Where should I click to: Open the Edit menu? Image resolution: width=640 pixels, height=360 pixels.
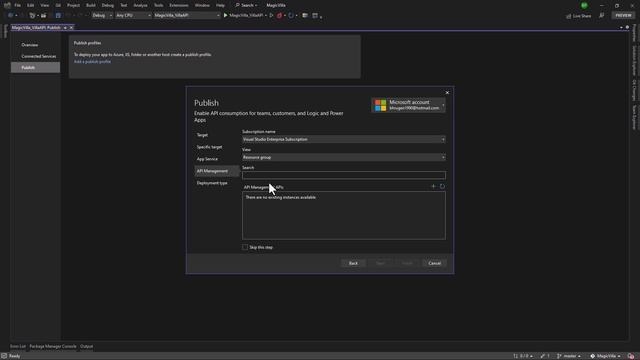pyautogui.click(x=31, y=5)
